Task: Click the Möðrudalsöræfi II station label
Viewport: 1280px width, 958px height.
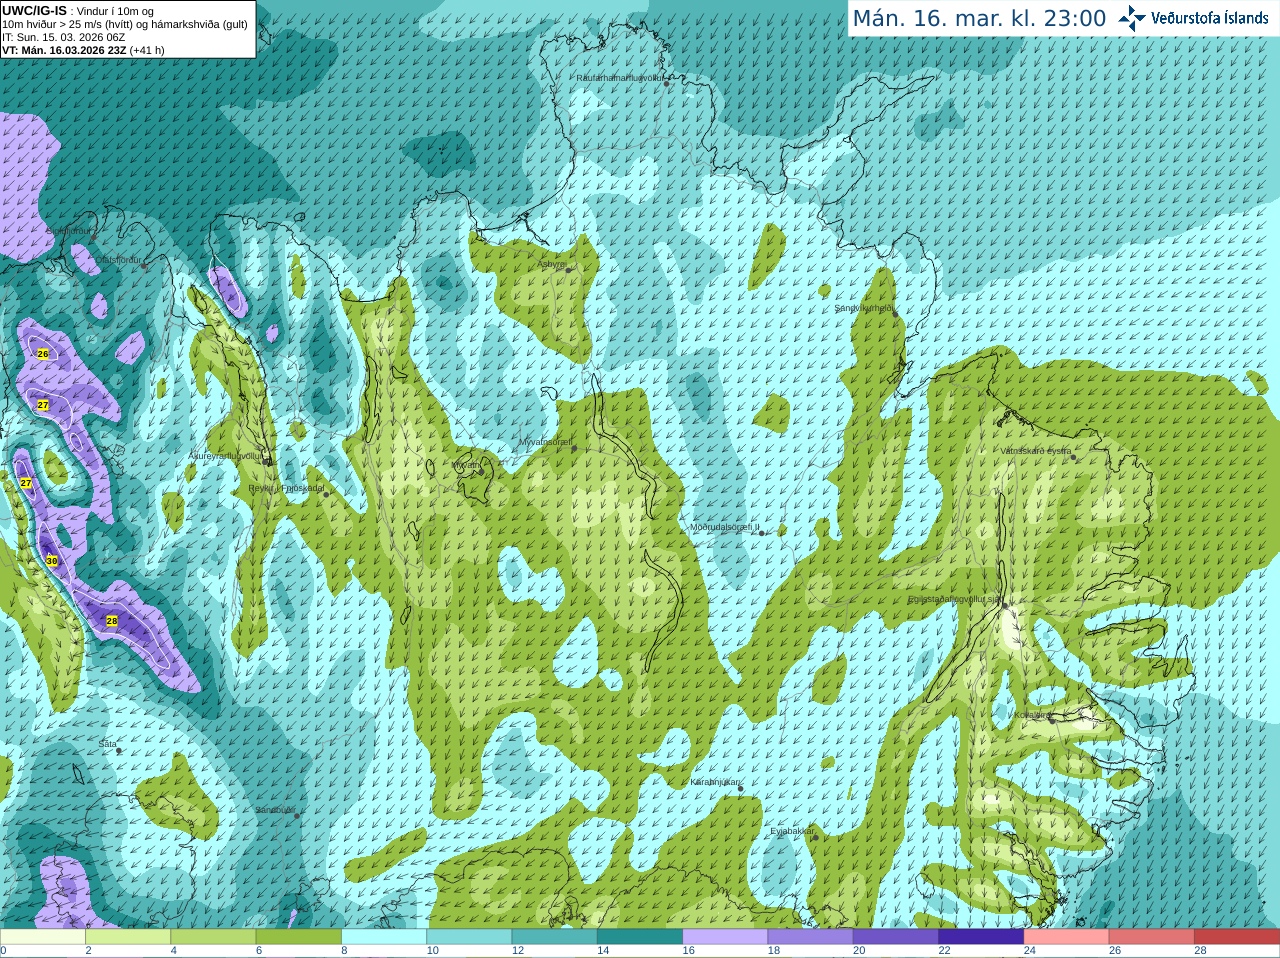Action: click(x=725, y=527)
